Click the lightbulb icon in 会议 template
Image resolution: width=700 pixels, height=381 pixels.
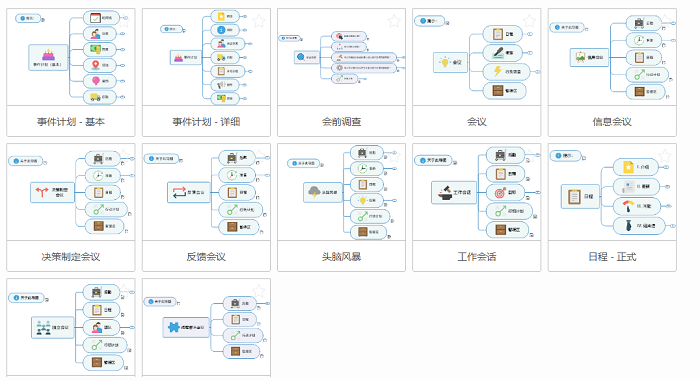point(444,62)
